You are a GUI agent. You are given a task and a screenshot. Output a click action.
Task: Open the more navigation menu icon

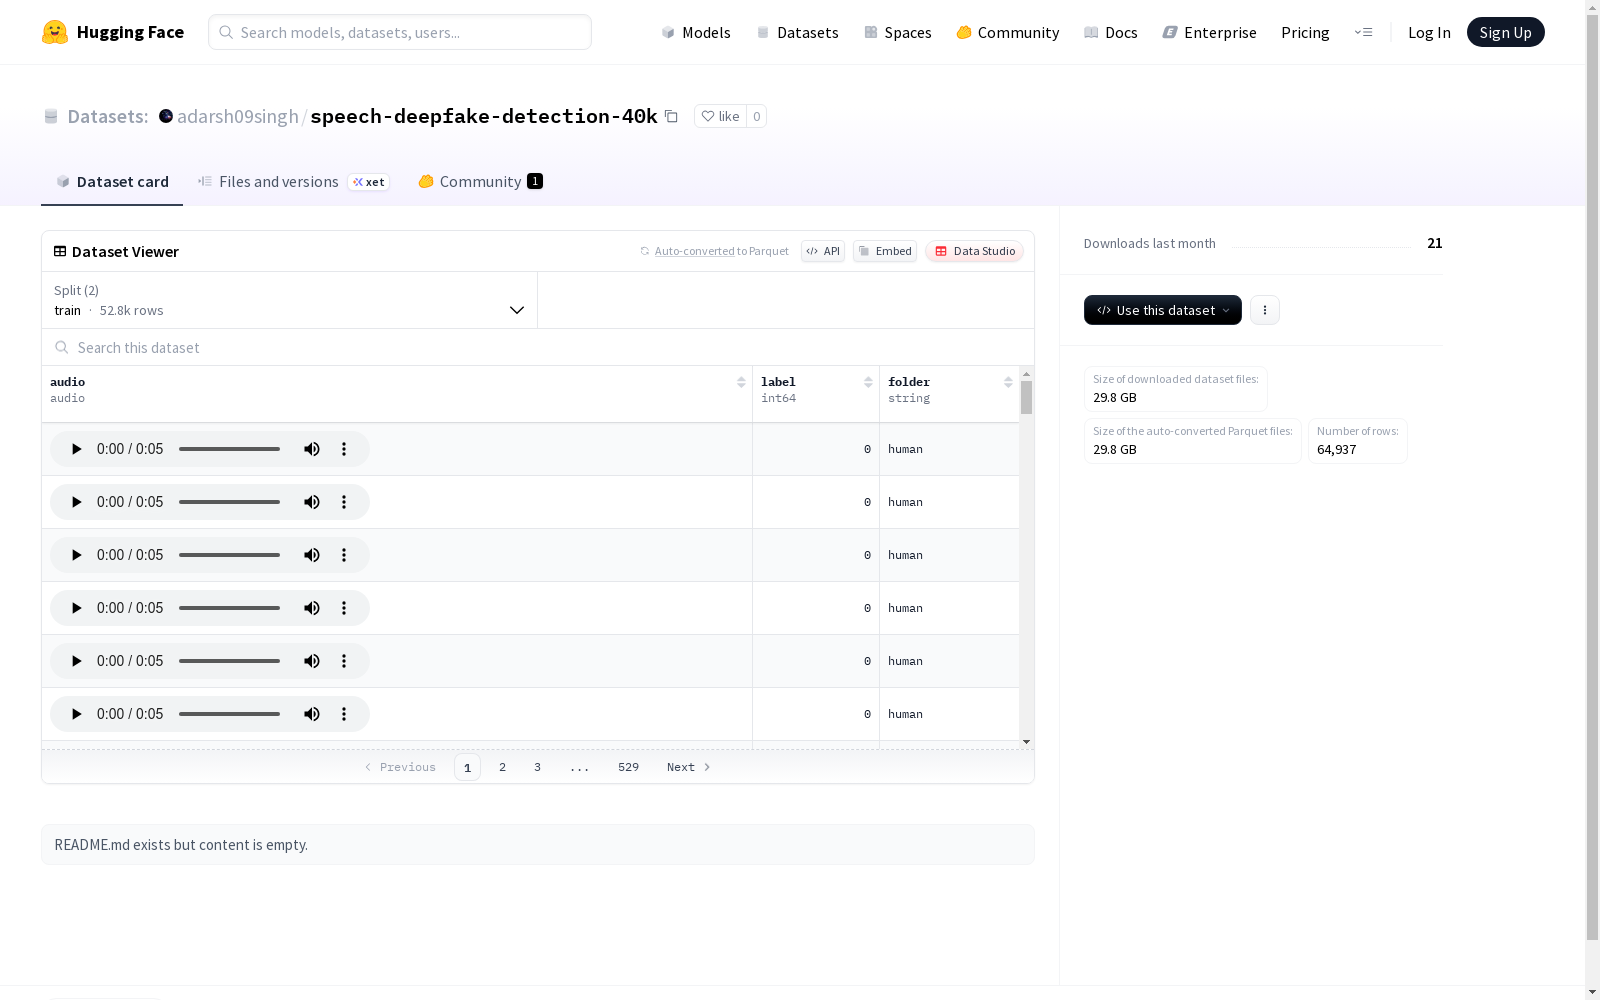(x=1363, y=32)
